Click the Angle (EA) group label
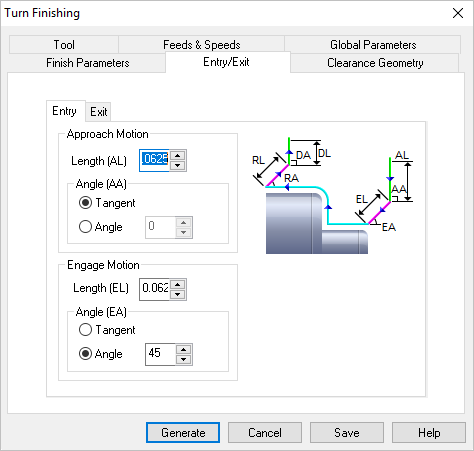 click(101, 312)
